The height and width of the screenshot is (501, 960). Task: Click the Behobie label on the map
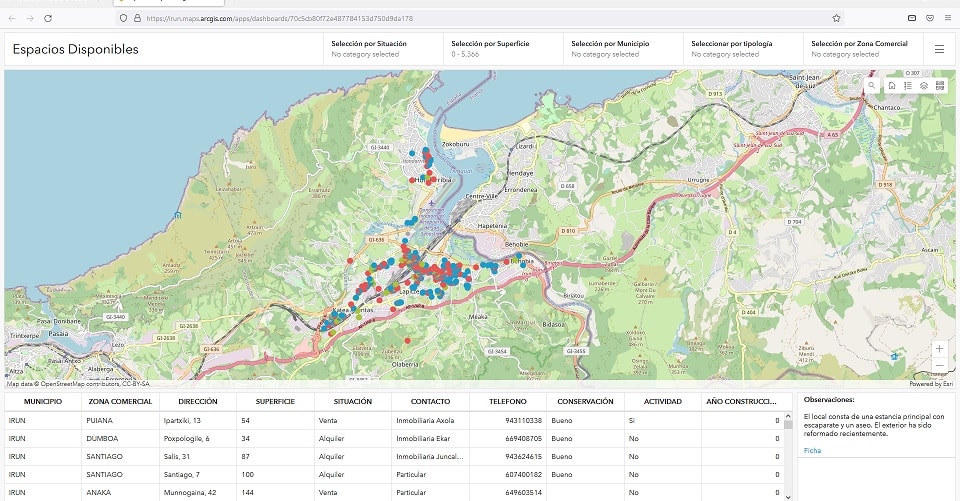[x=516, y=244]
